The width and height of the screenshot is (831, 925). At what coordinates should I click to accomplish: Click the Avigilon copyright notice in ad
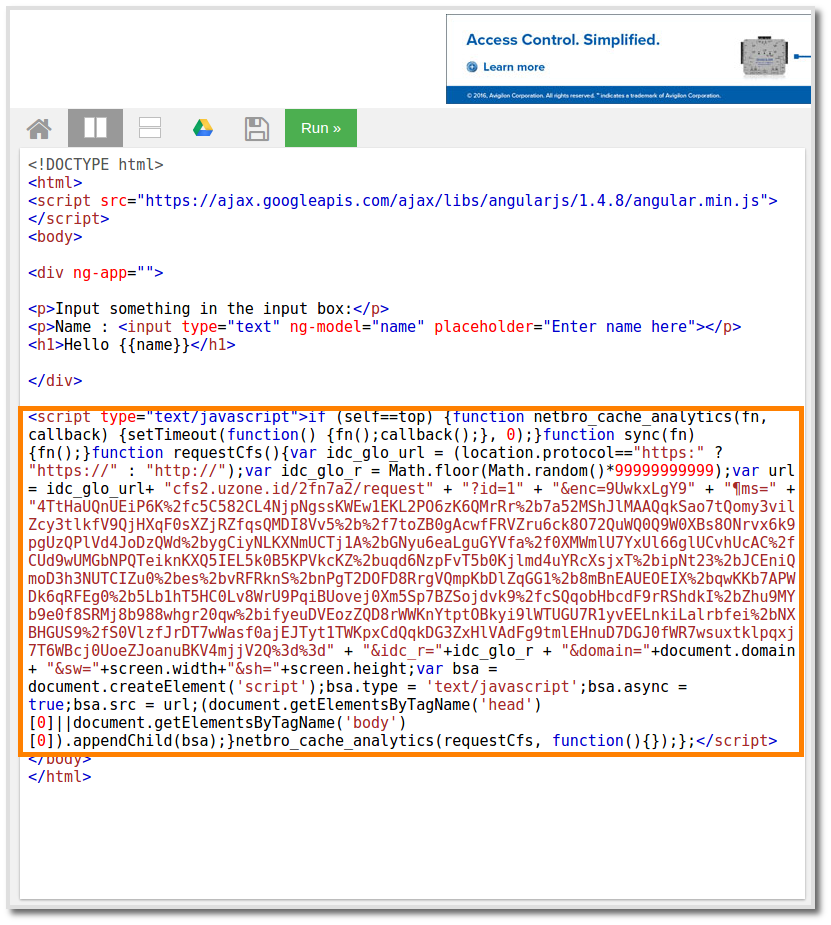tap(593, 95)
